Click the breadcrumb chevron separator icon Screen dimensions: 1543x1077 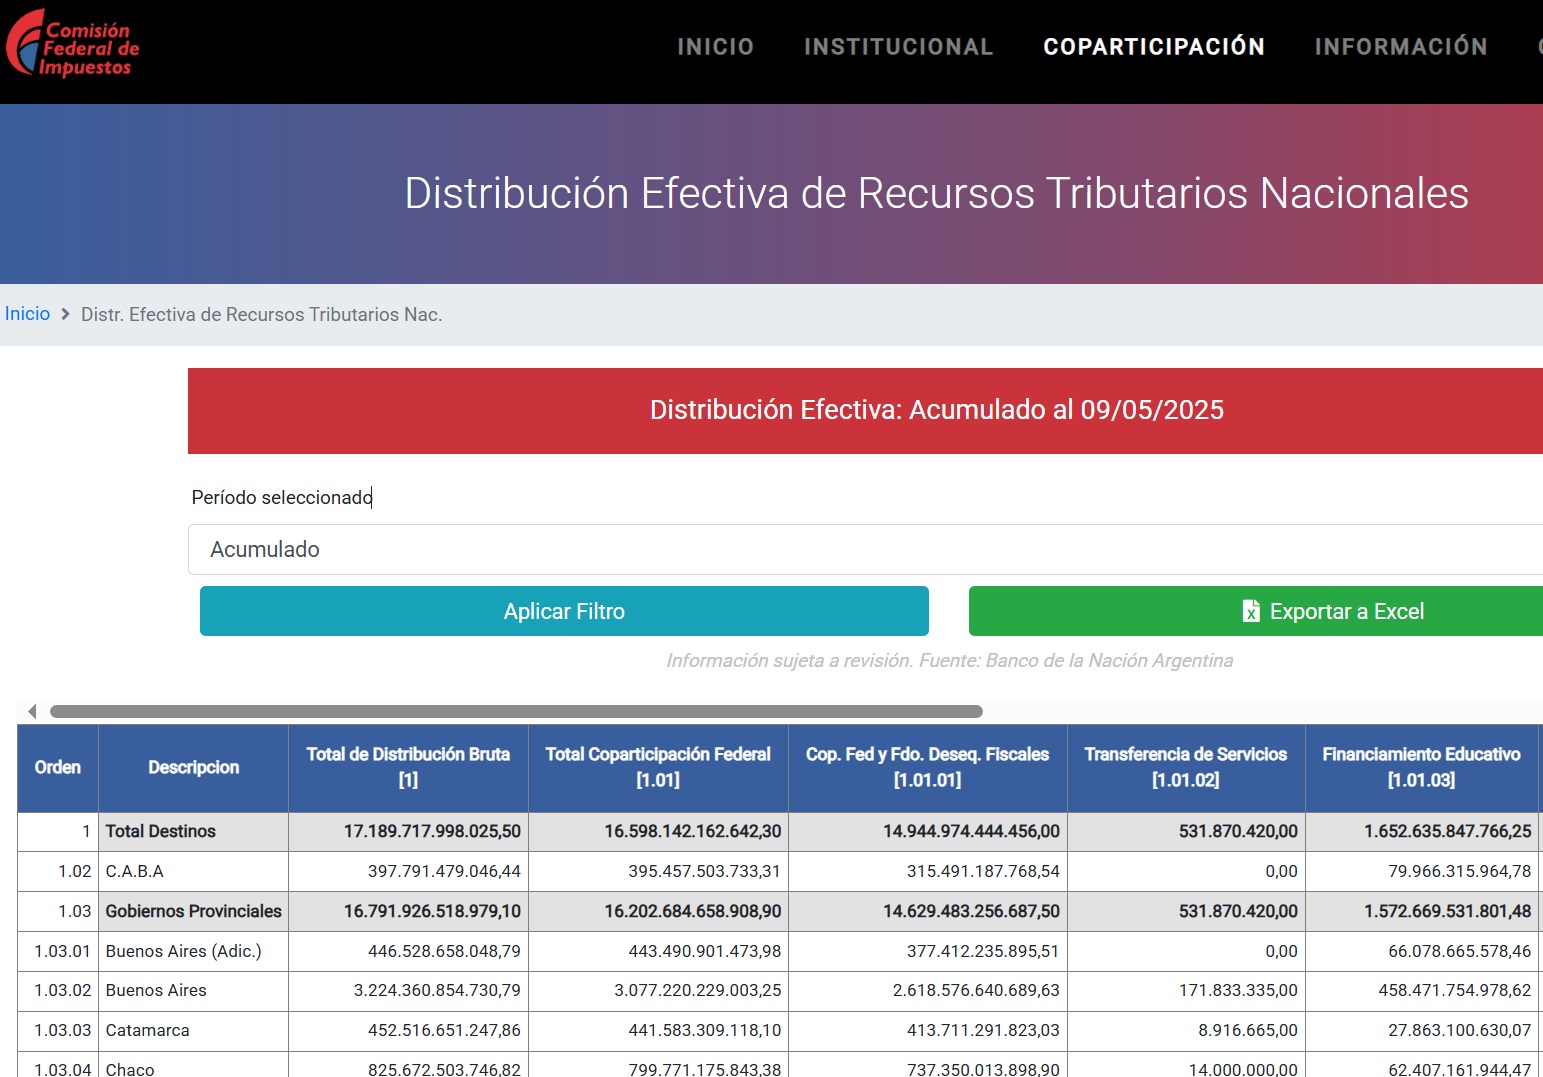(65, 314)
